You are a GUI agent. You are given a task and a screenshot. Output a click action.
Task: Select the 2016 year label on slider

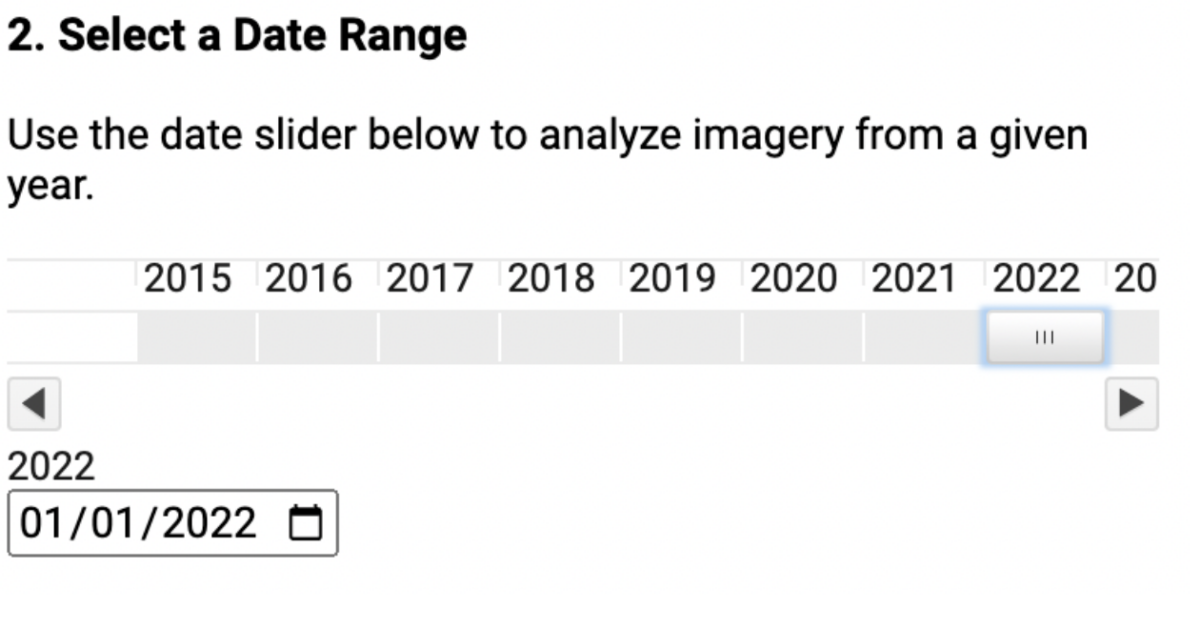308,279
